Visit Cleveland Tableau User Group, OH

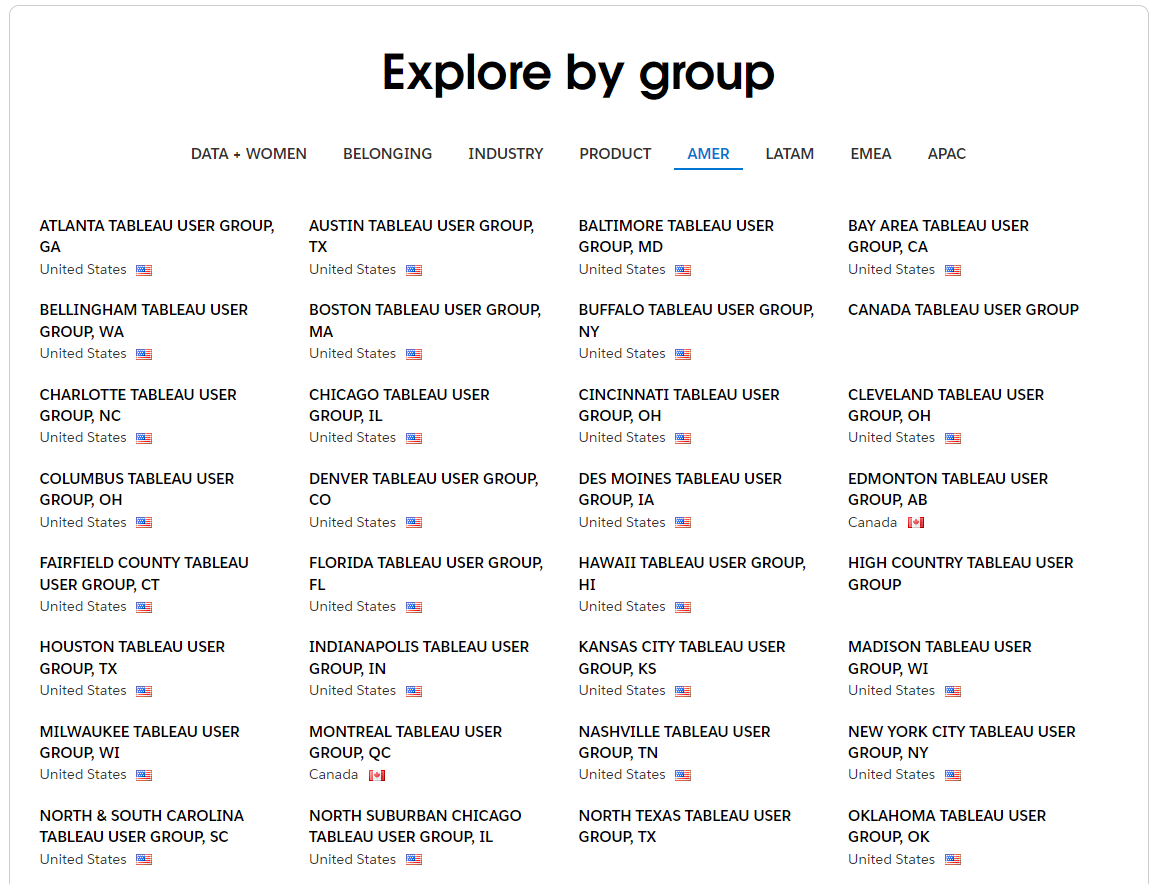coord(946,405)
